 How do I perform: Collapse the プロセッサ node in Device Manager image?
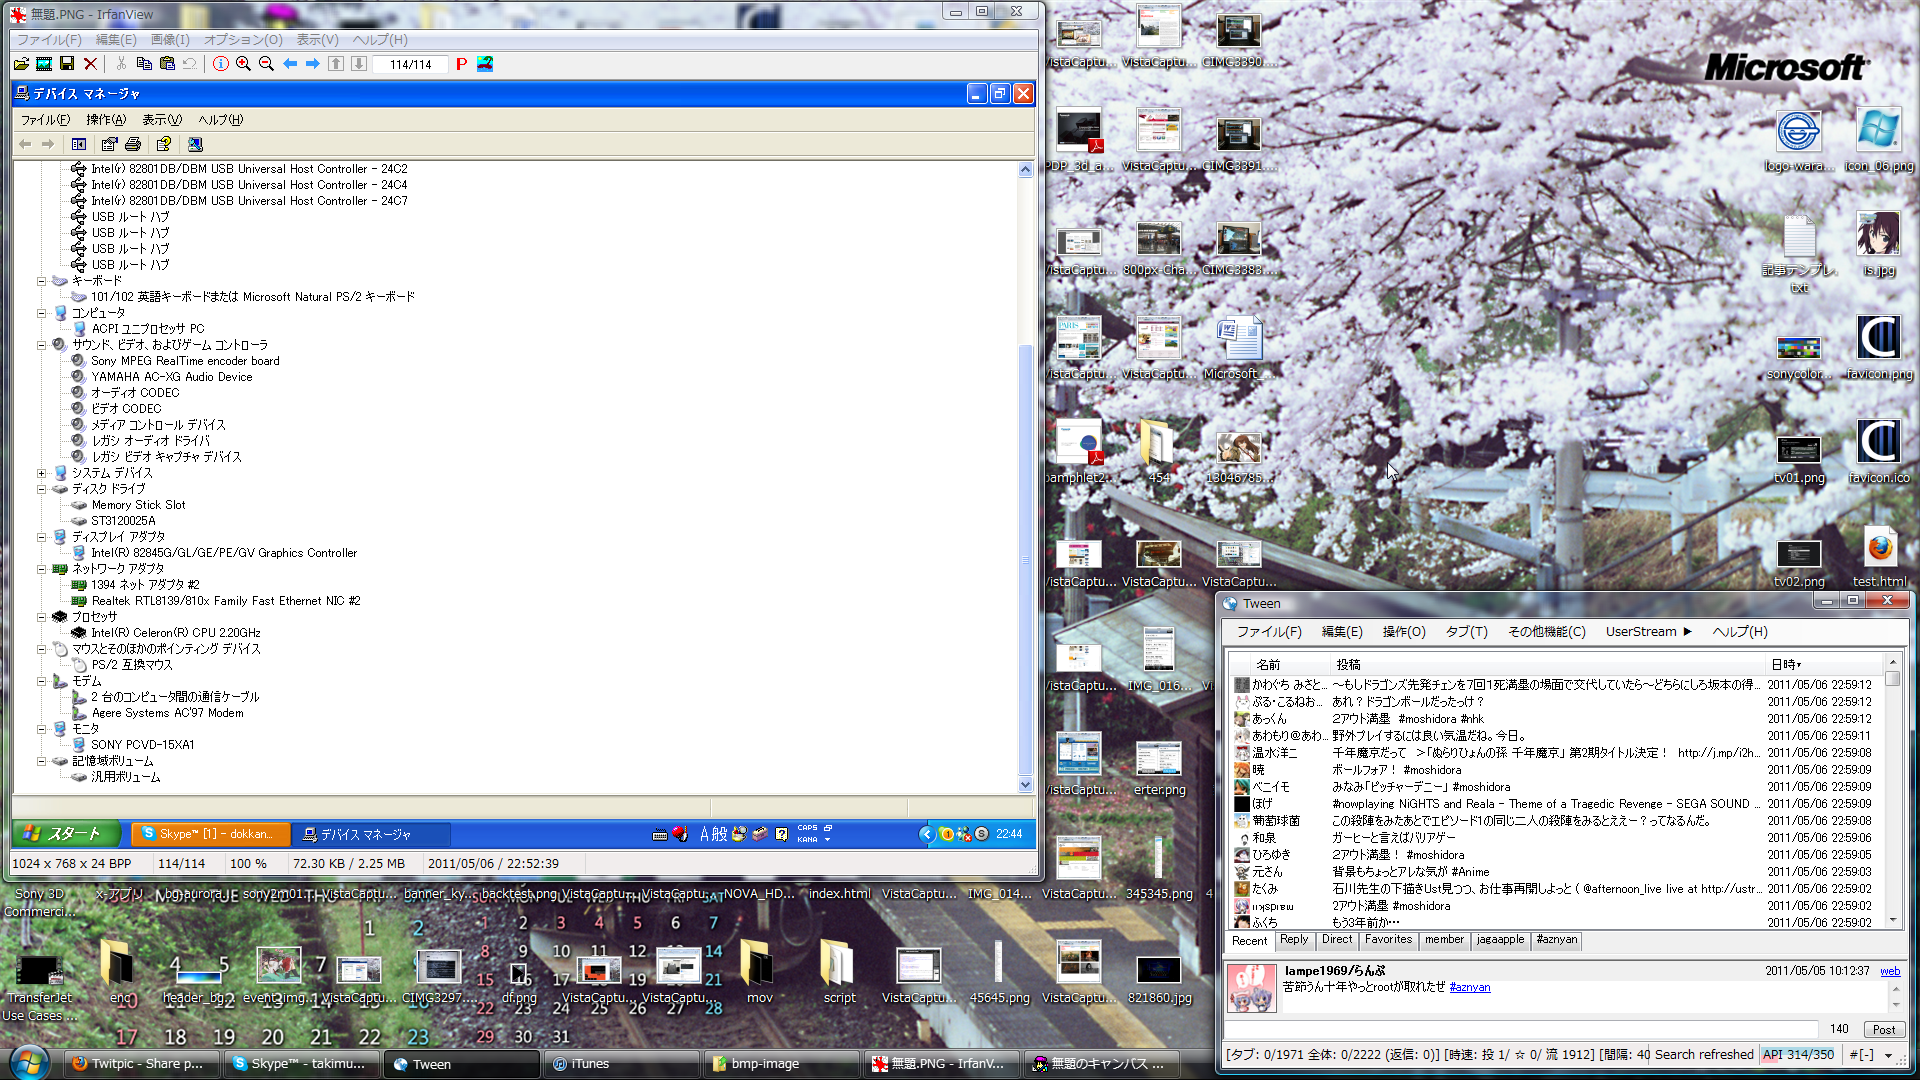42,617
